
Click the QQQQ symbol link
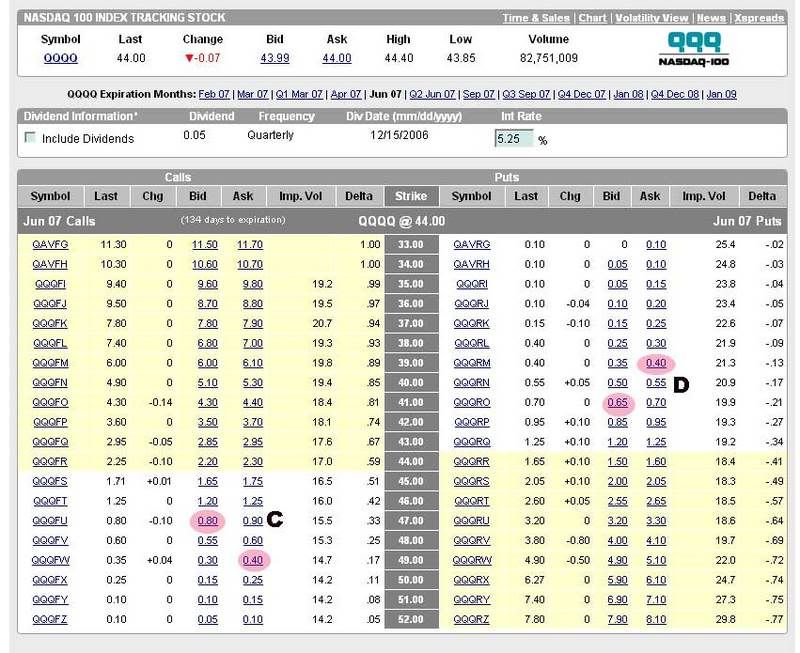(61, 58)
